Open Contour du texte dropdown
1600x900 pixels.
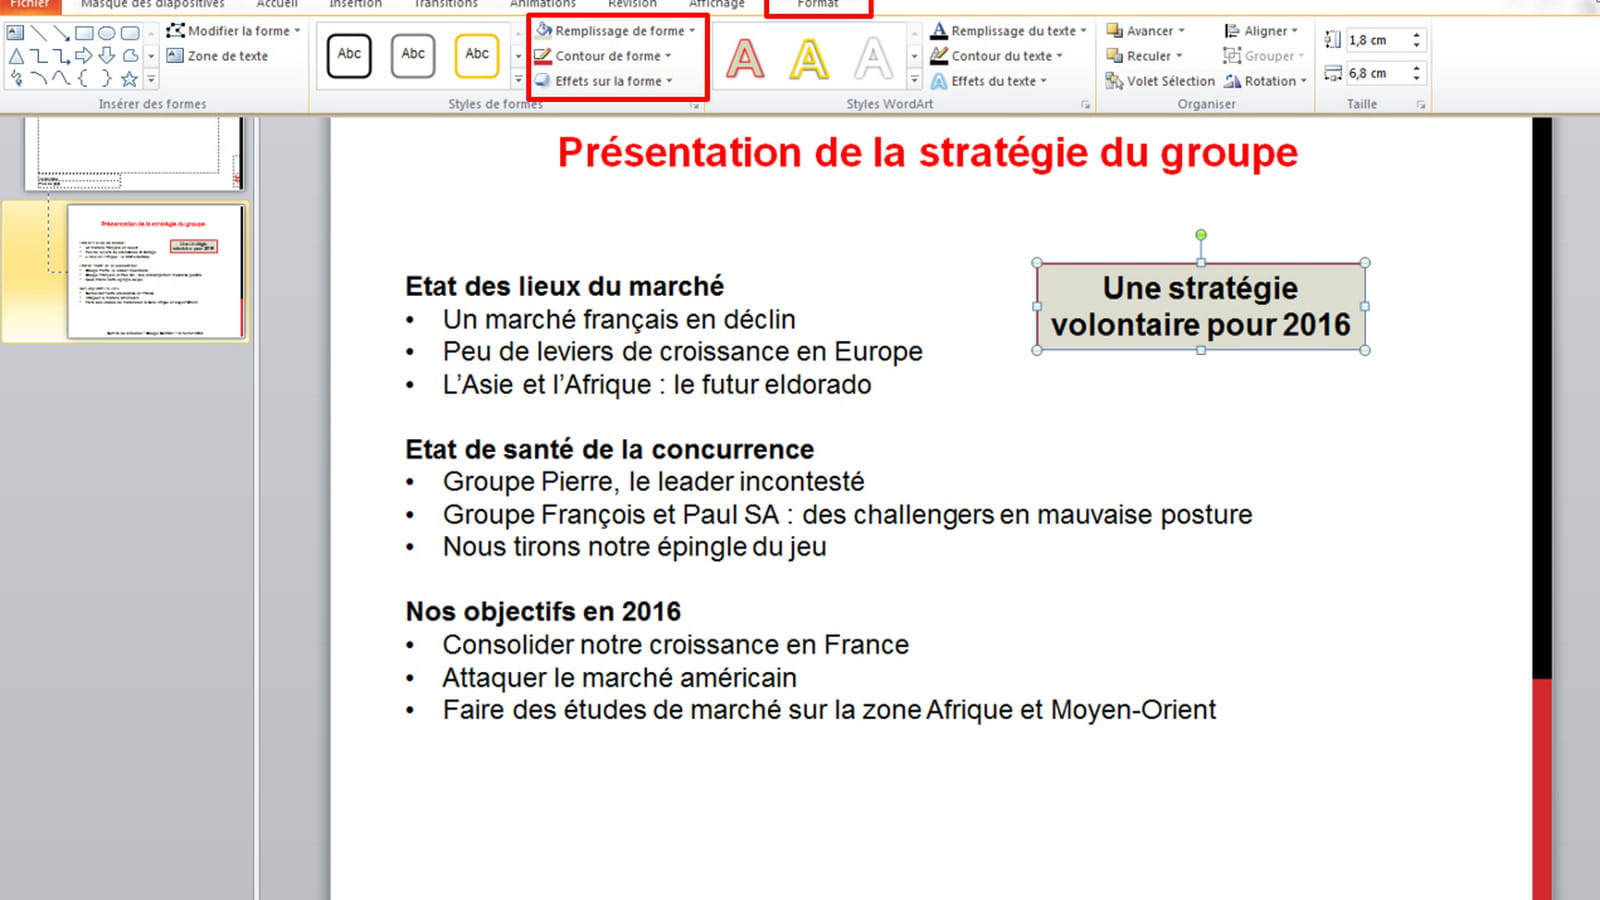click(996, 56)
